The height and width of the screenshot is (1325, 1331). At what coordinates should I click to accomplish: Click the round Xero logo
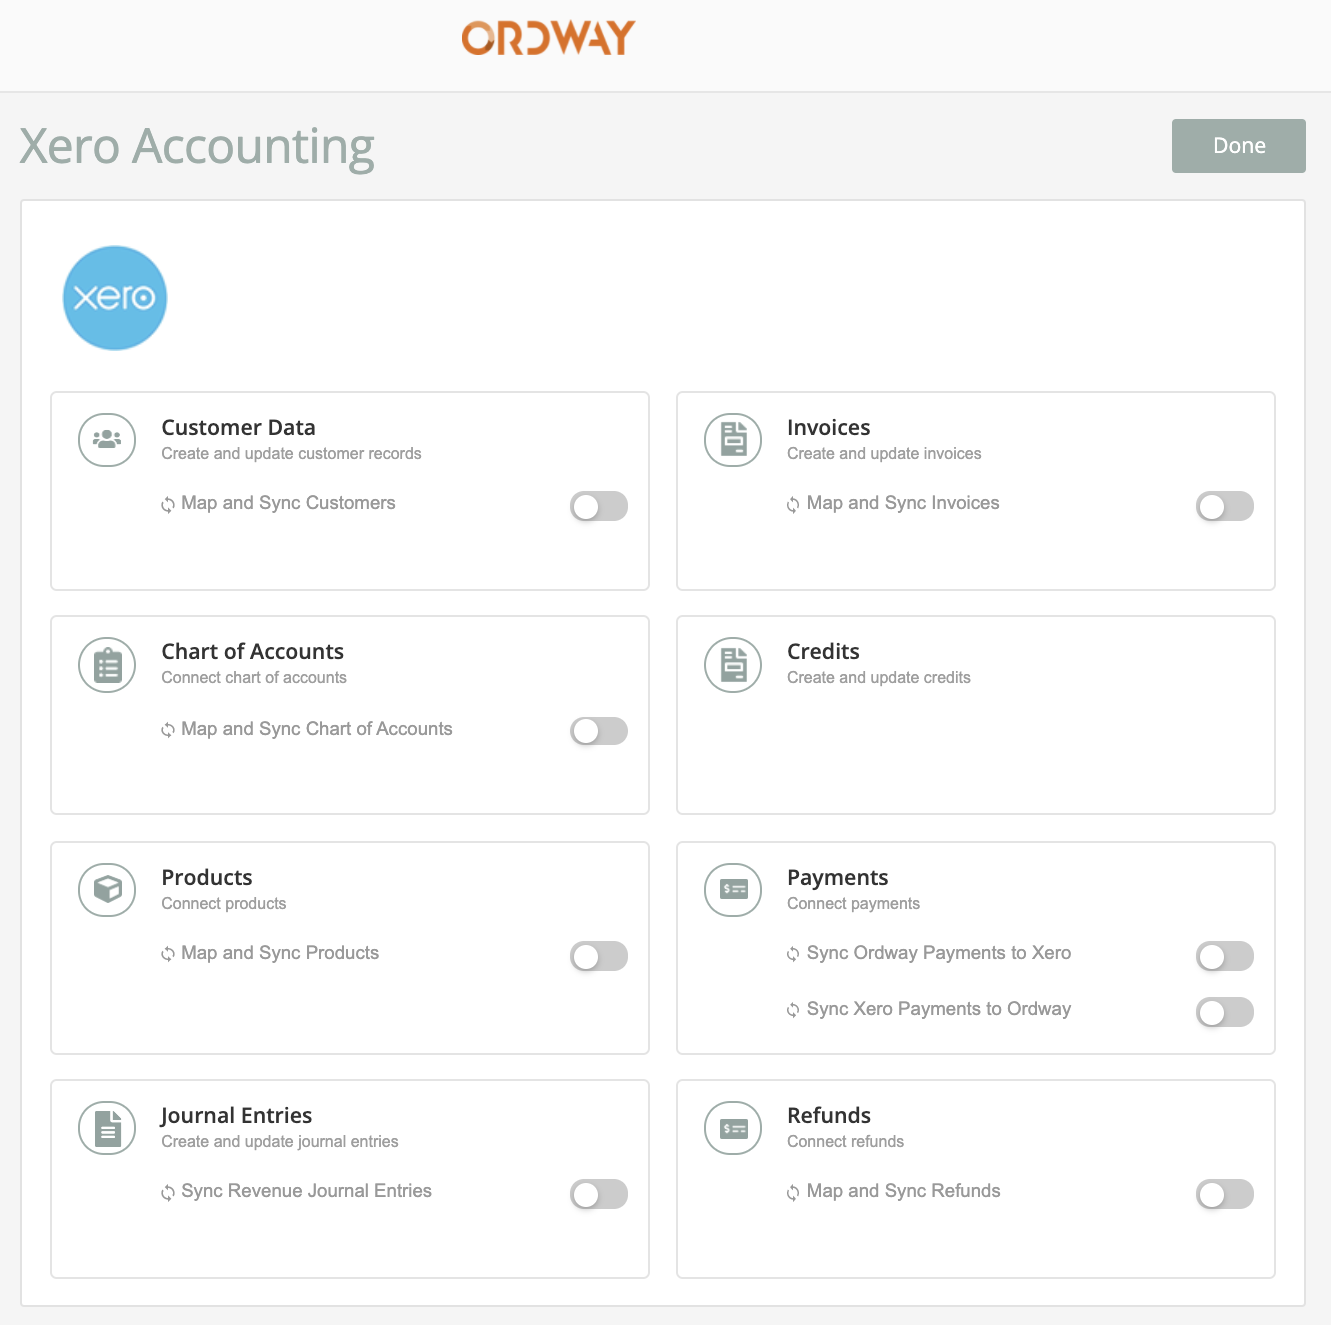115,298
